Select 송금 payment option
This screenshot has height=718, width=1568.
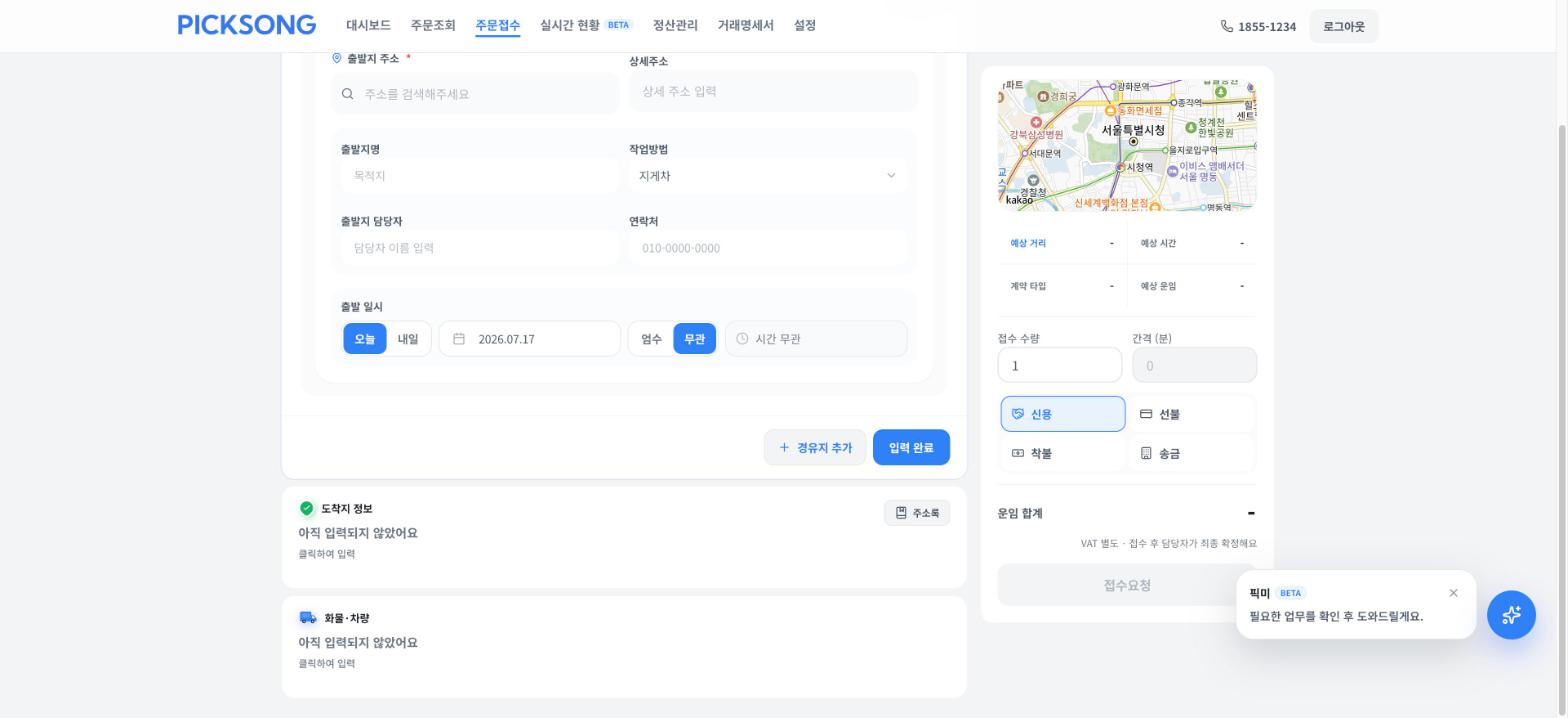pos(1192,453)
